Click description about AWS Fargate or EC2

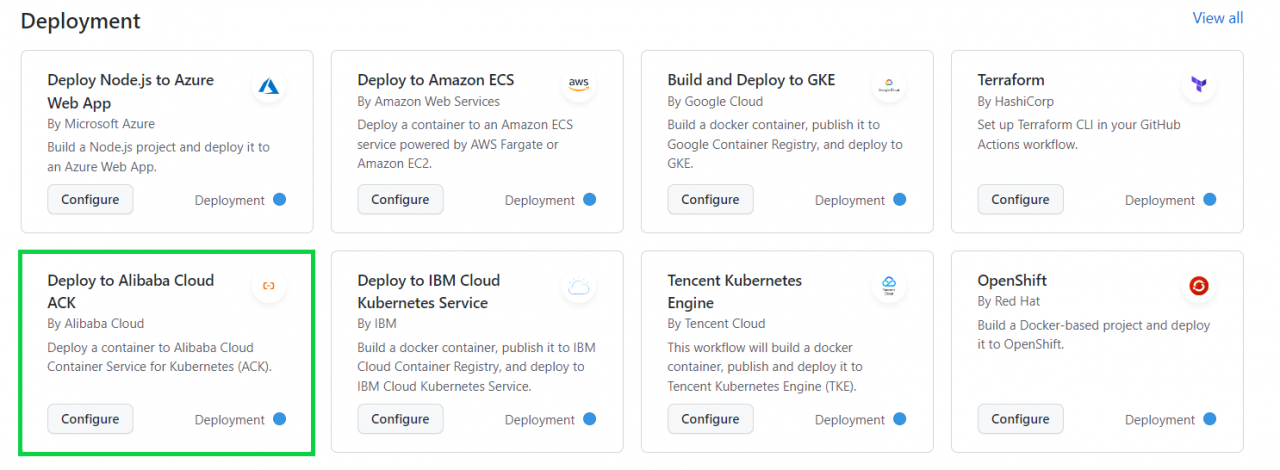pos(465,144)
